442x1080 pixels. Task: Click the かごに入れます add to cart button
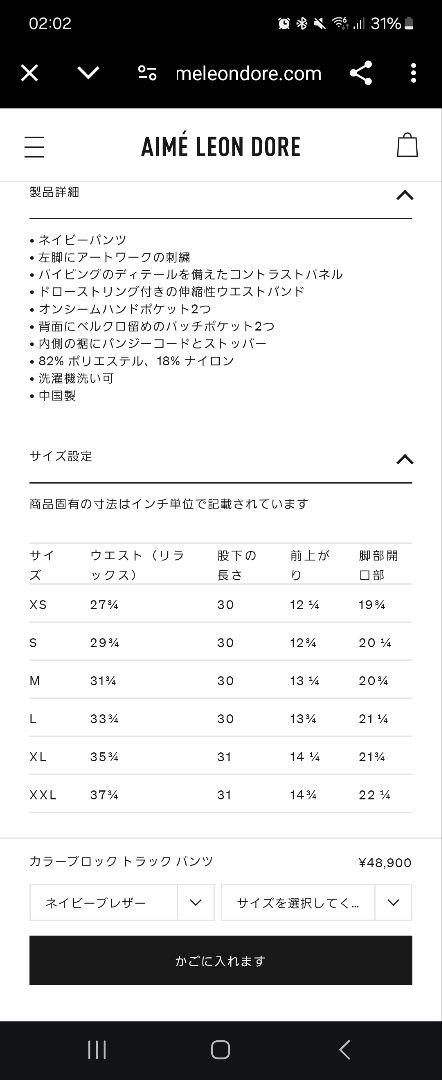click(221, 960)
